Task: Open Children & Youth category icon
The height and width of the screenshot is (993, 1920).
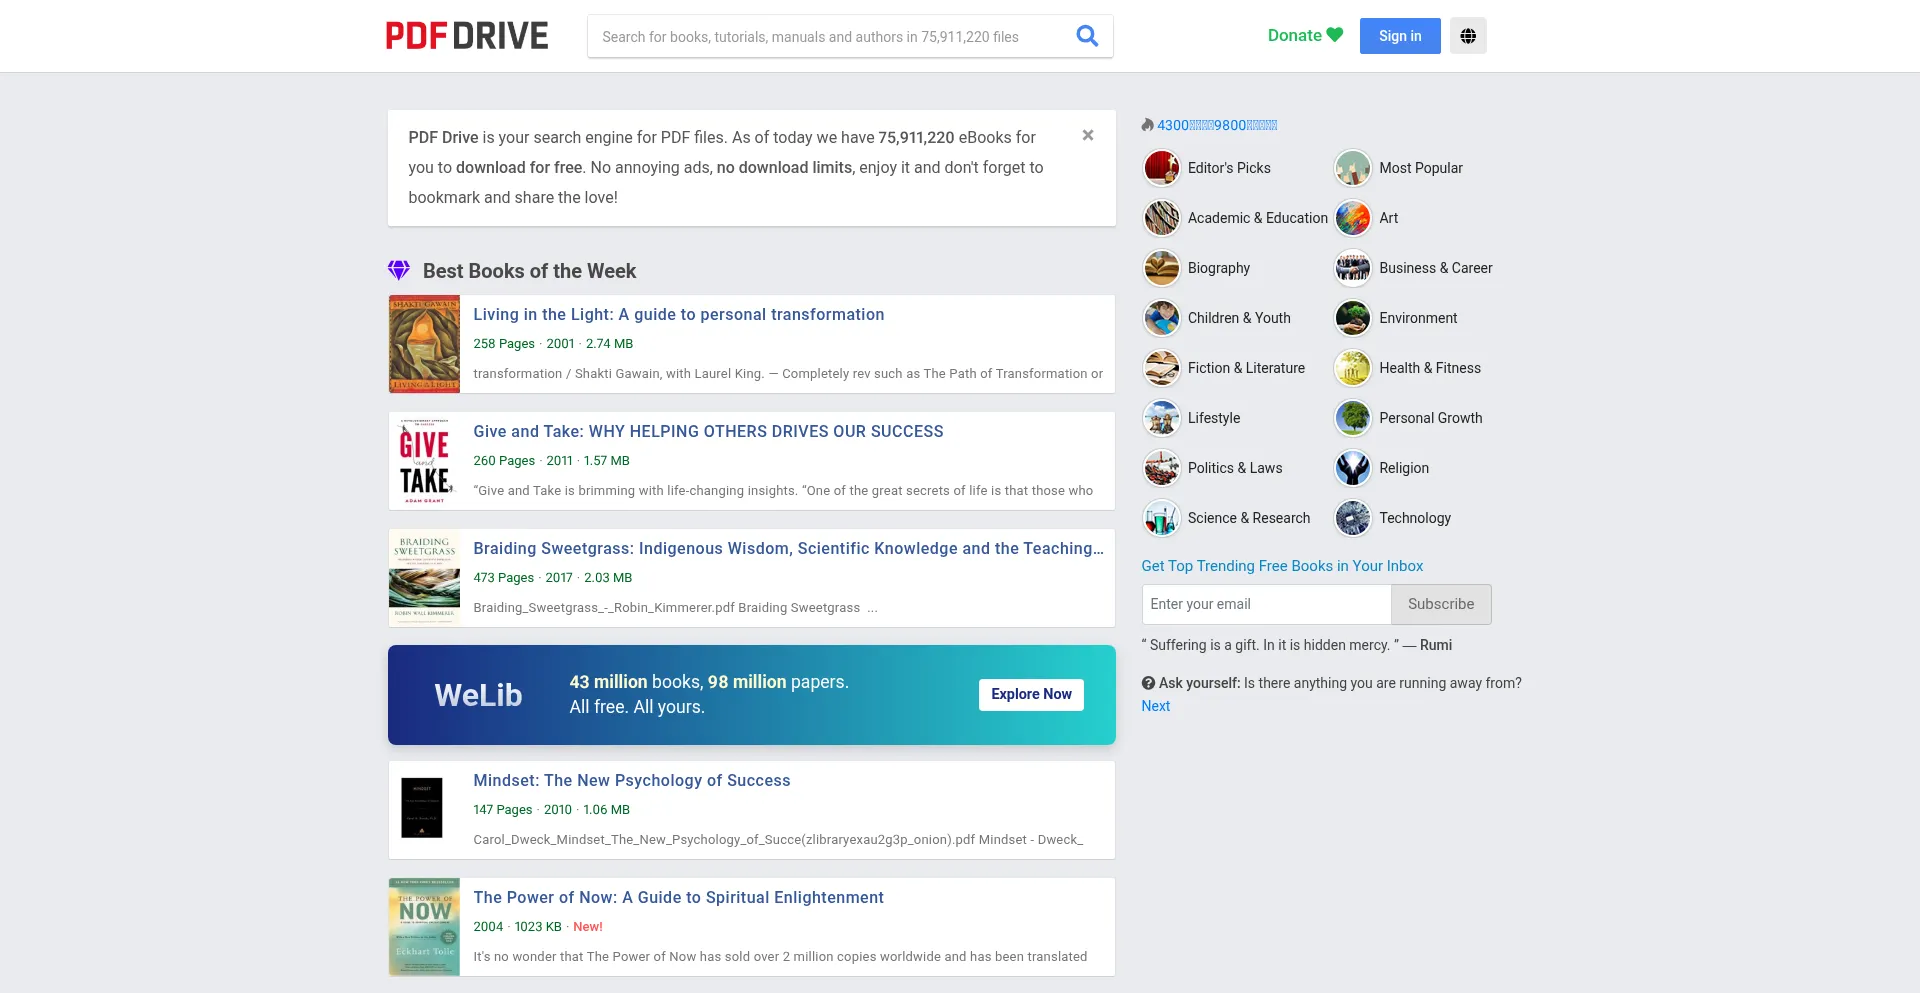Action: coord(1162,318)
